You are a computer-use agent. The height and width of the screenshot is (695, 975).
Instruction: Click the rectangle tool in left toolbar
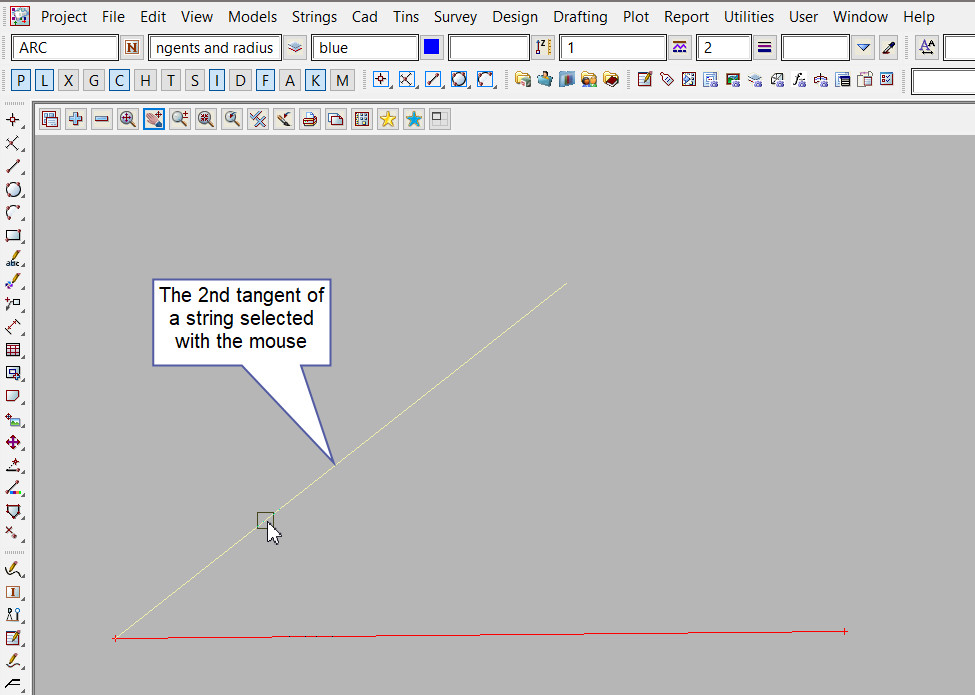13,236
